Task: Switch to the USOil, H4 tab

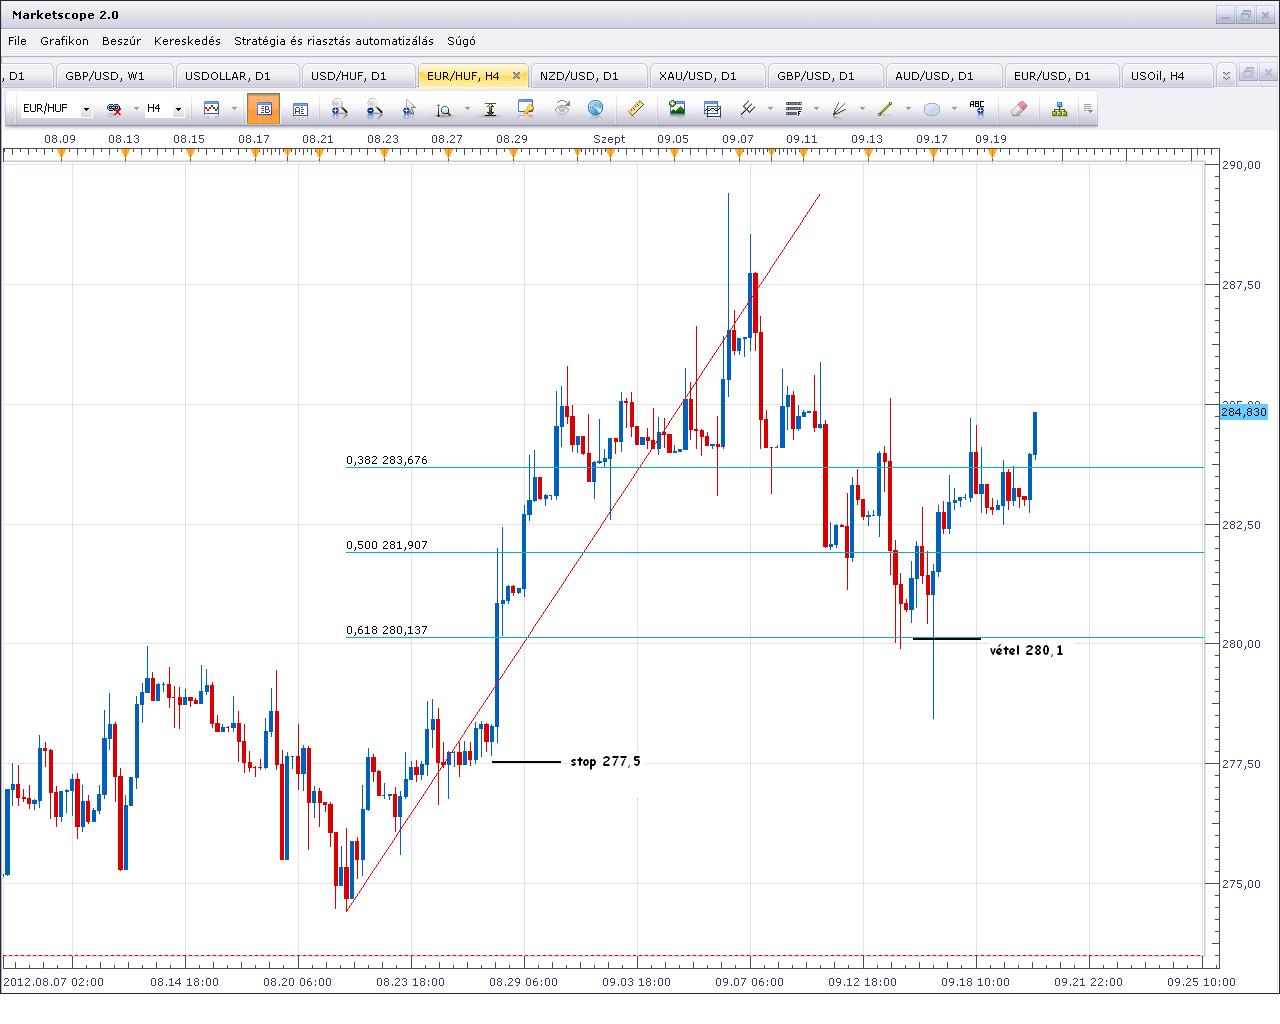Action: (x=1167, y=76)
